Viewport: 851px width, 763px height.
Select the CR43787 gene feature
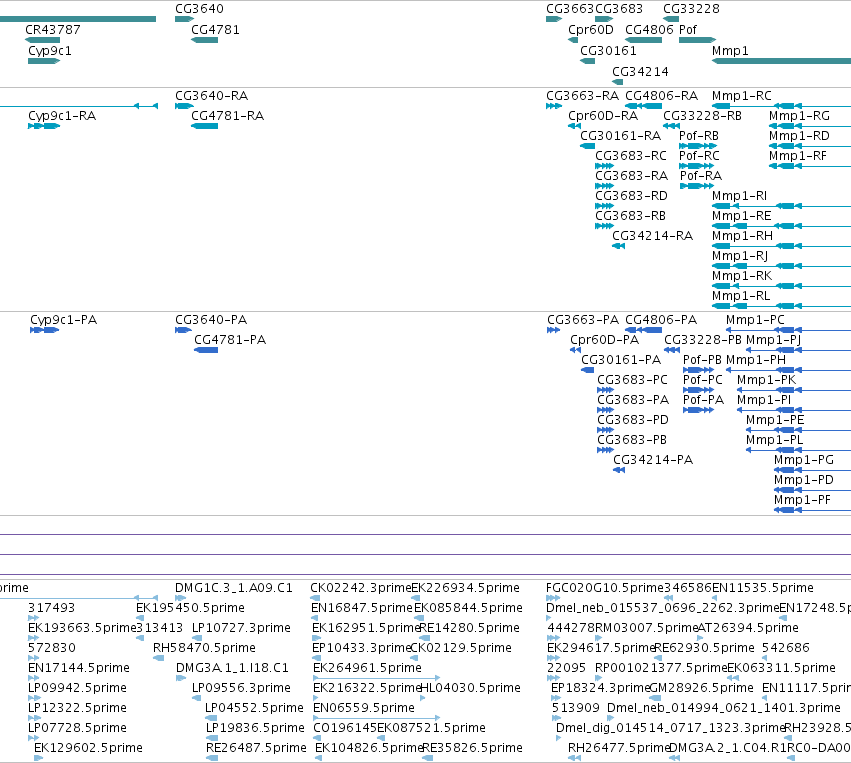[x=42, y=40]
